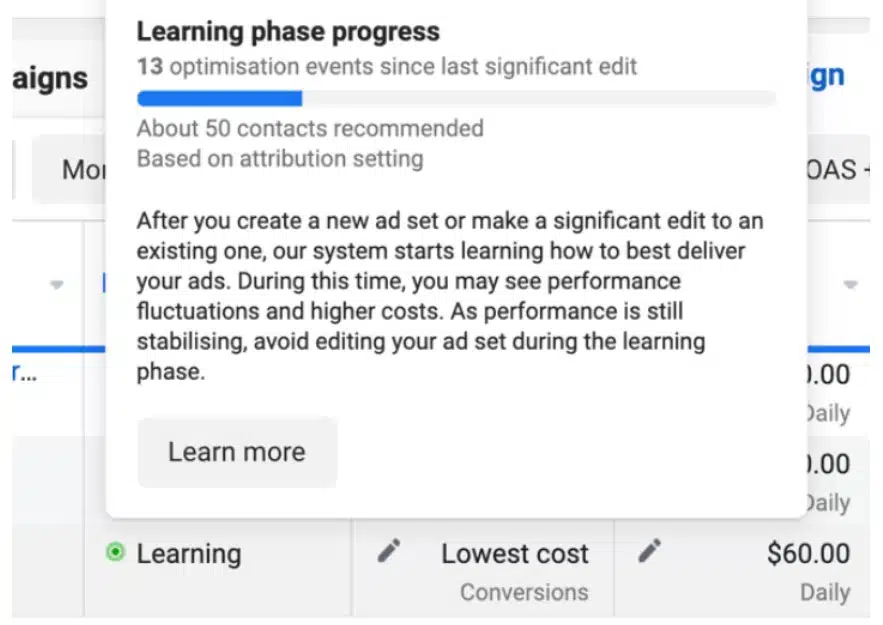883x625 pixels.
Task: Click the blue link in the top right
Action: pos(822,75)
